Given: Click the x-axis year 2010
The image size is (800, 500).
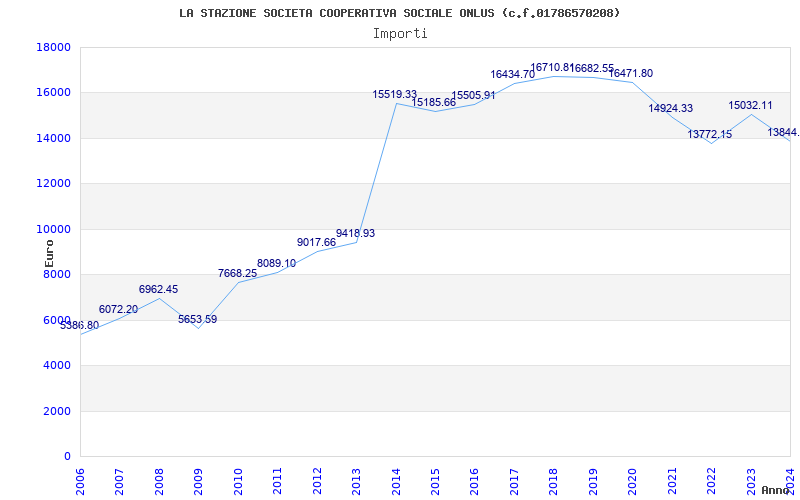Looking at the screenshot, I should point(238,481).
